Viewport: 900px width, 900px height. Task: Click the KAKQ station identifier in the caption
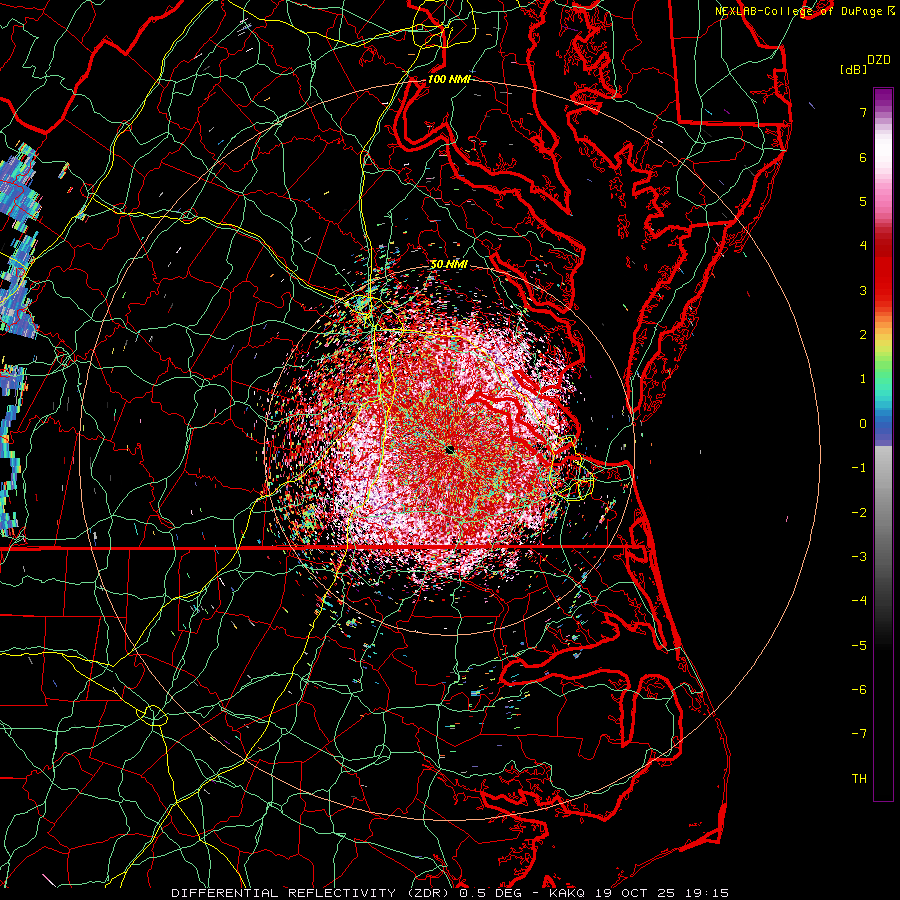coord(567,893)
